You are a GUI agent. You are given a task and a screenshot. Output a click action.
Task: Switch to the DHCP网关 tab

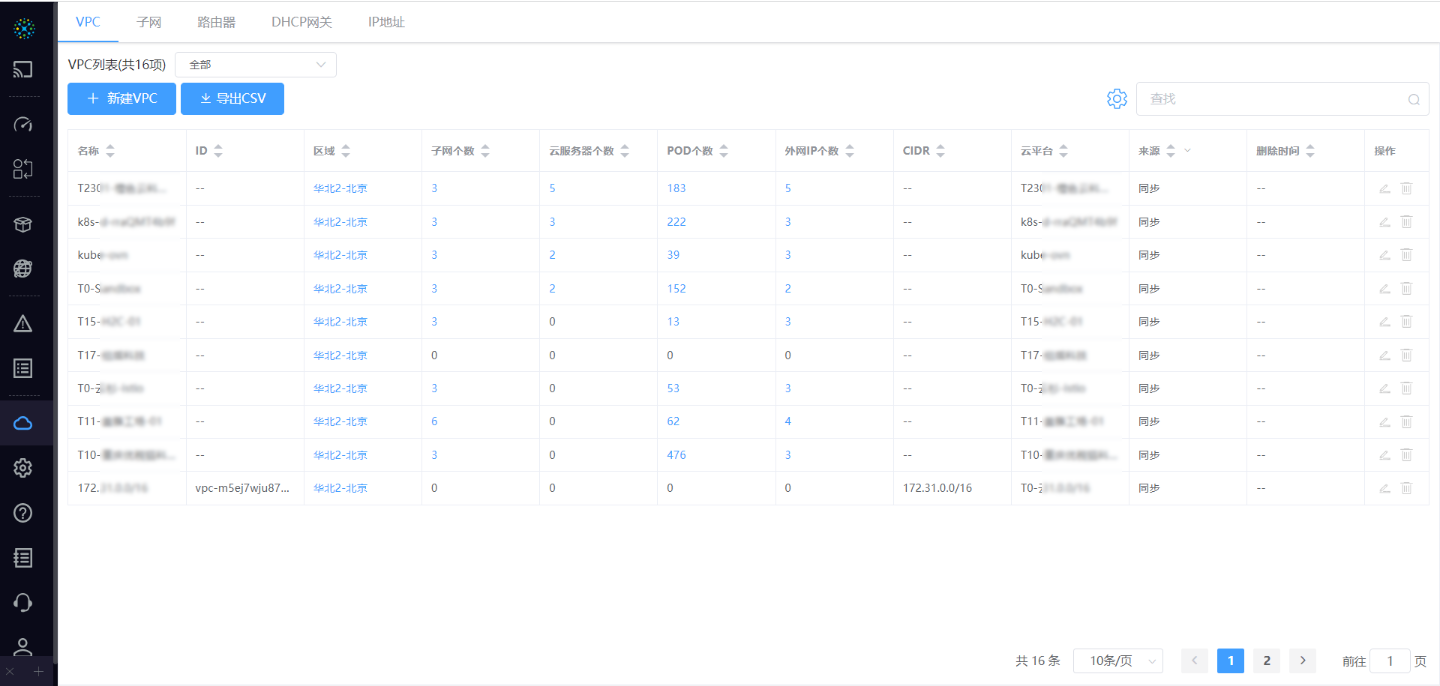[301, 22]
